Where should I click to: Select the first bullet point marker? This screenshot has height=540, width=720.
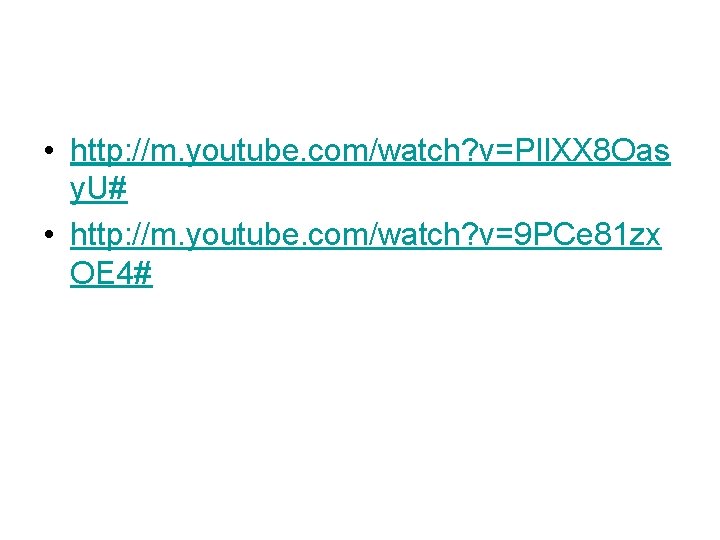point(49,150)
